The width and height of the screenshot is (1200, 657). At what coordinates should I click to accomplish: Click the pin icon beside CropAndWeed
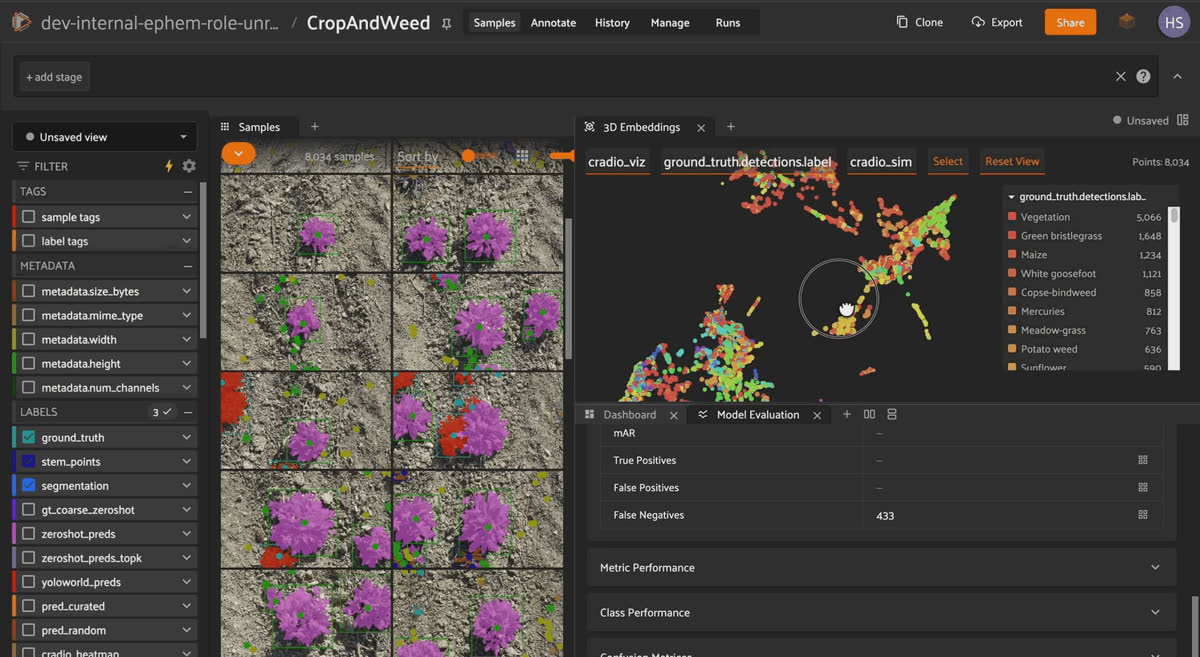pyautogui.click(x=446, y=23)
